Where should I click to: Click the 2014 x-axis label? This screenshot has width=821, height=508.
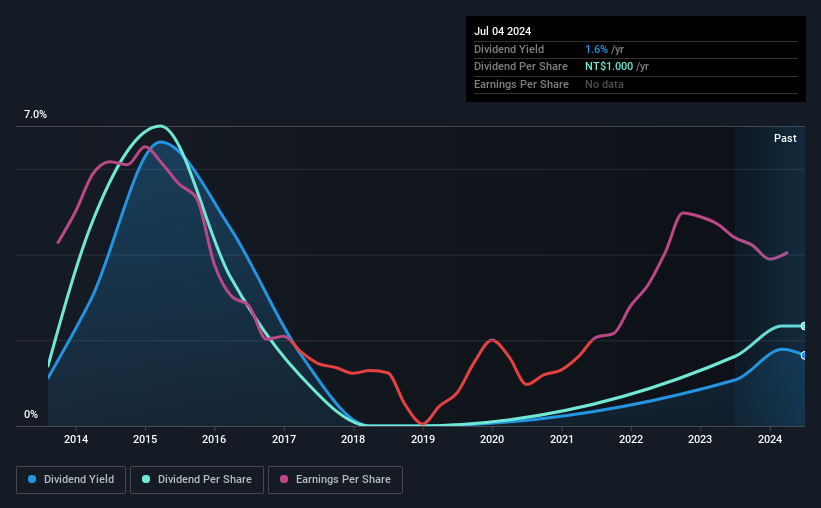click(76, 439)
